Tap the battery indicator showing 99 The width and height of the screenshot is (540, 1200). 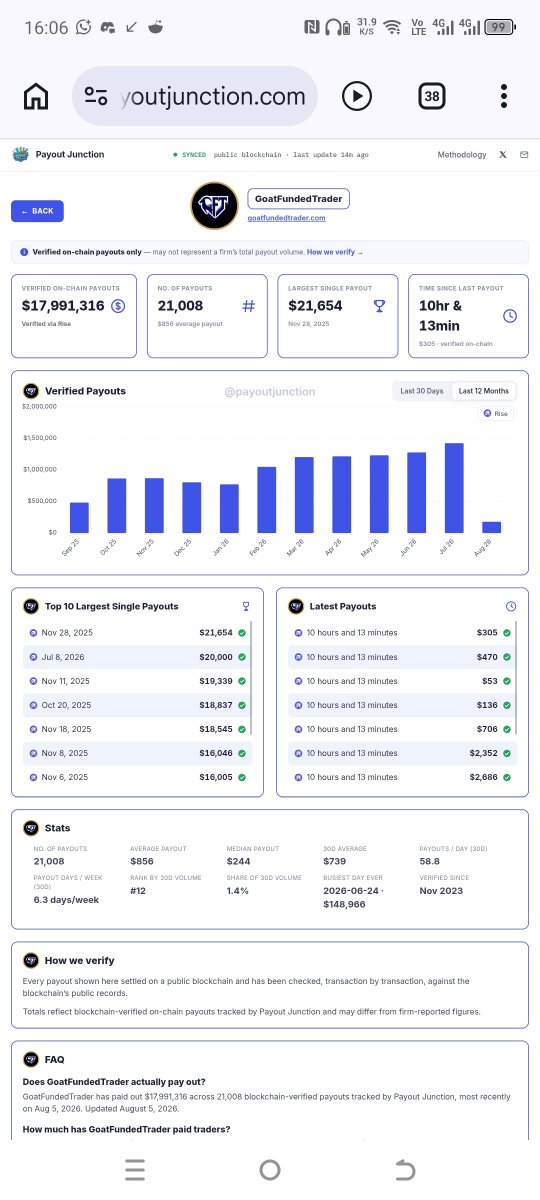click(x=501, y=27)
